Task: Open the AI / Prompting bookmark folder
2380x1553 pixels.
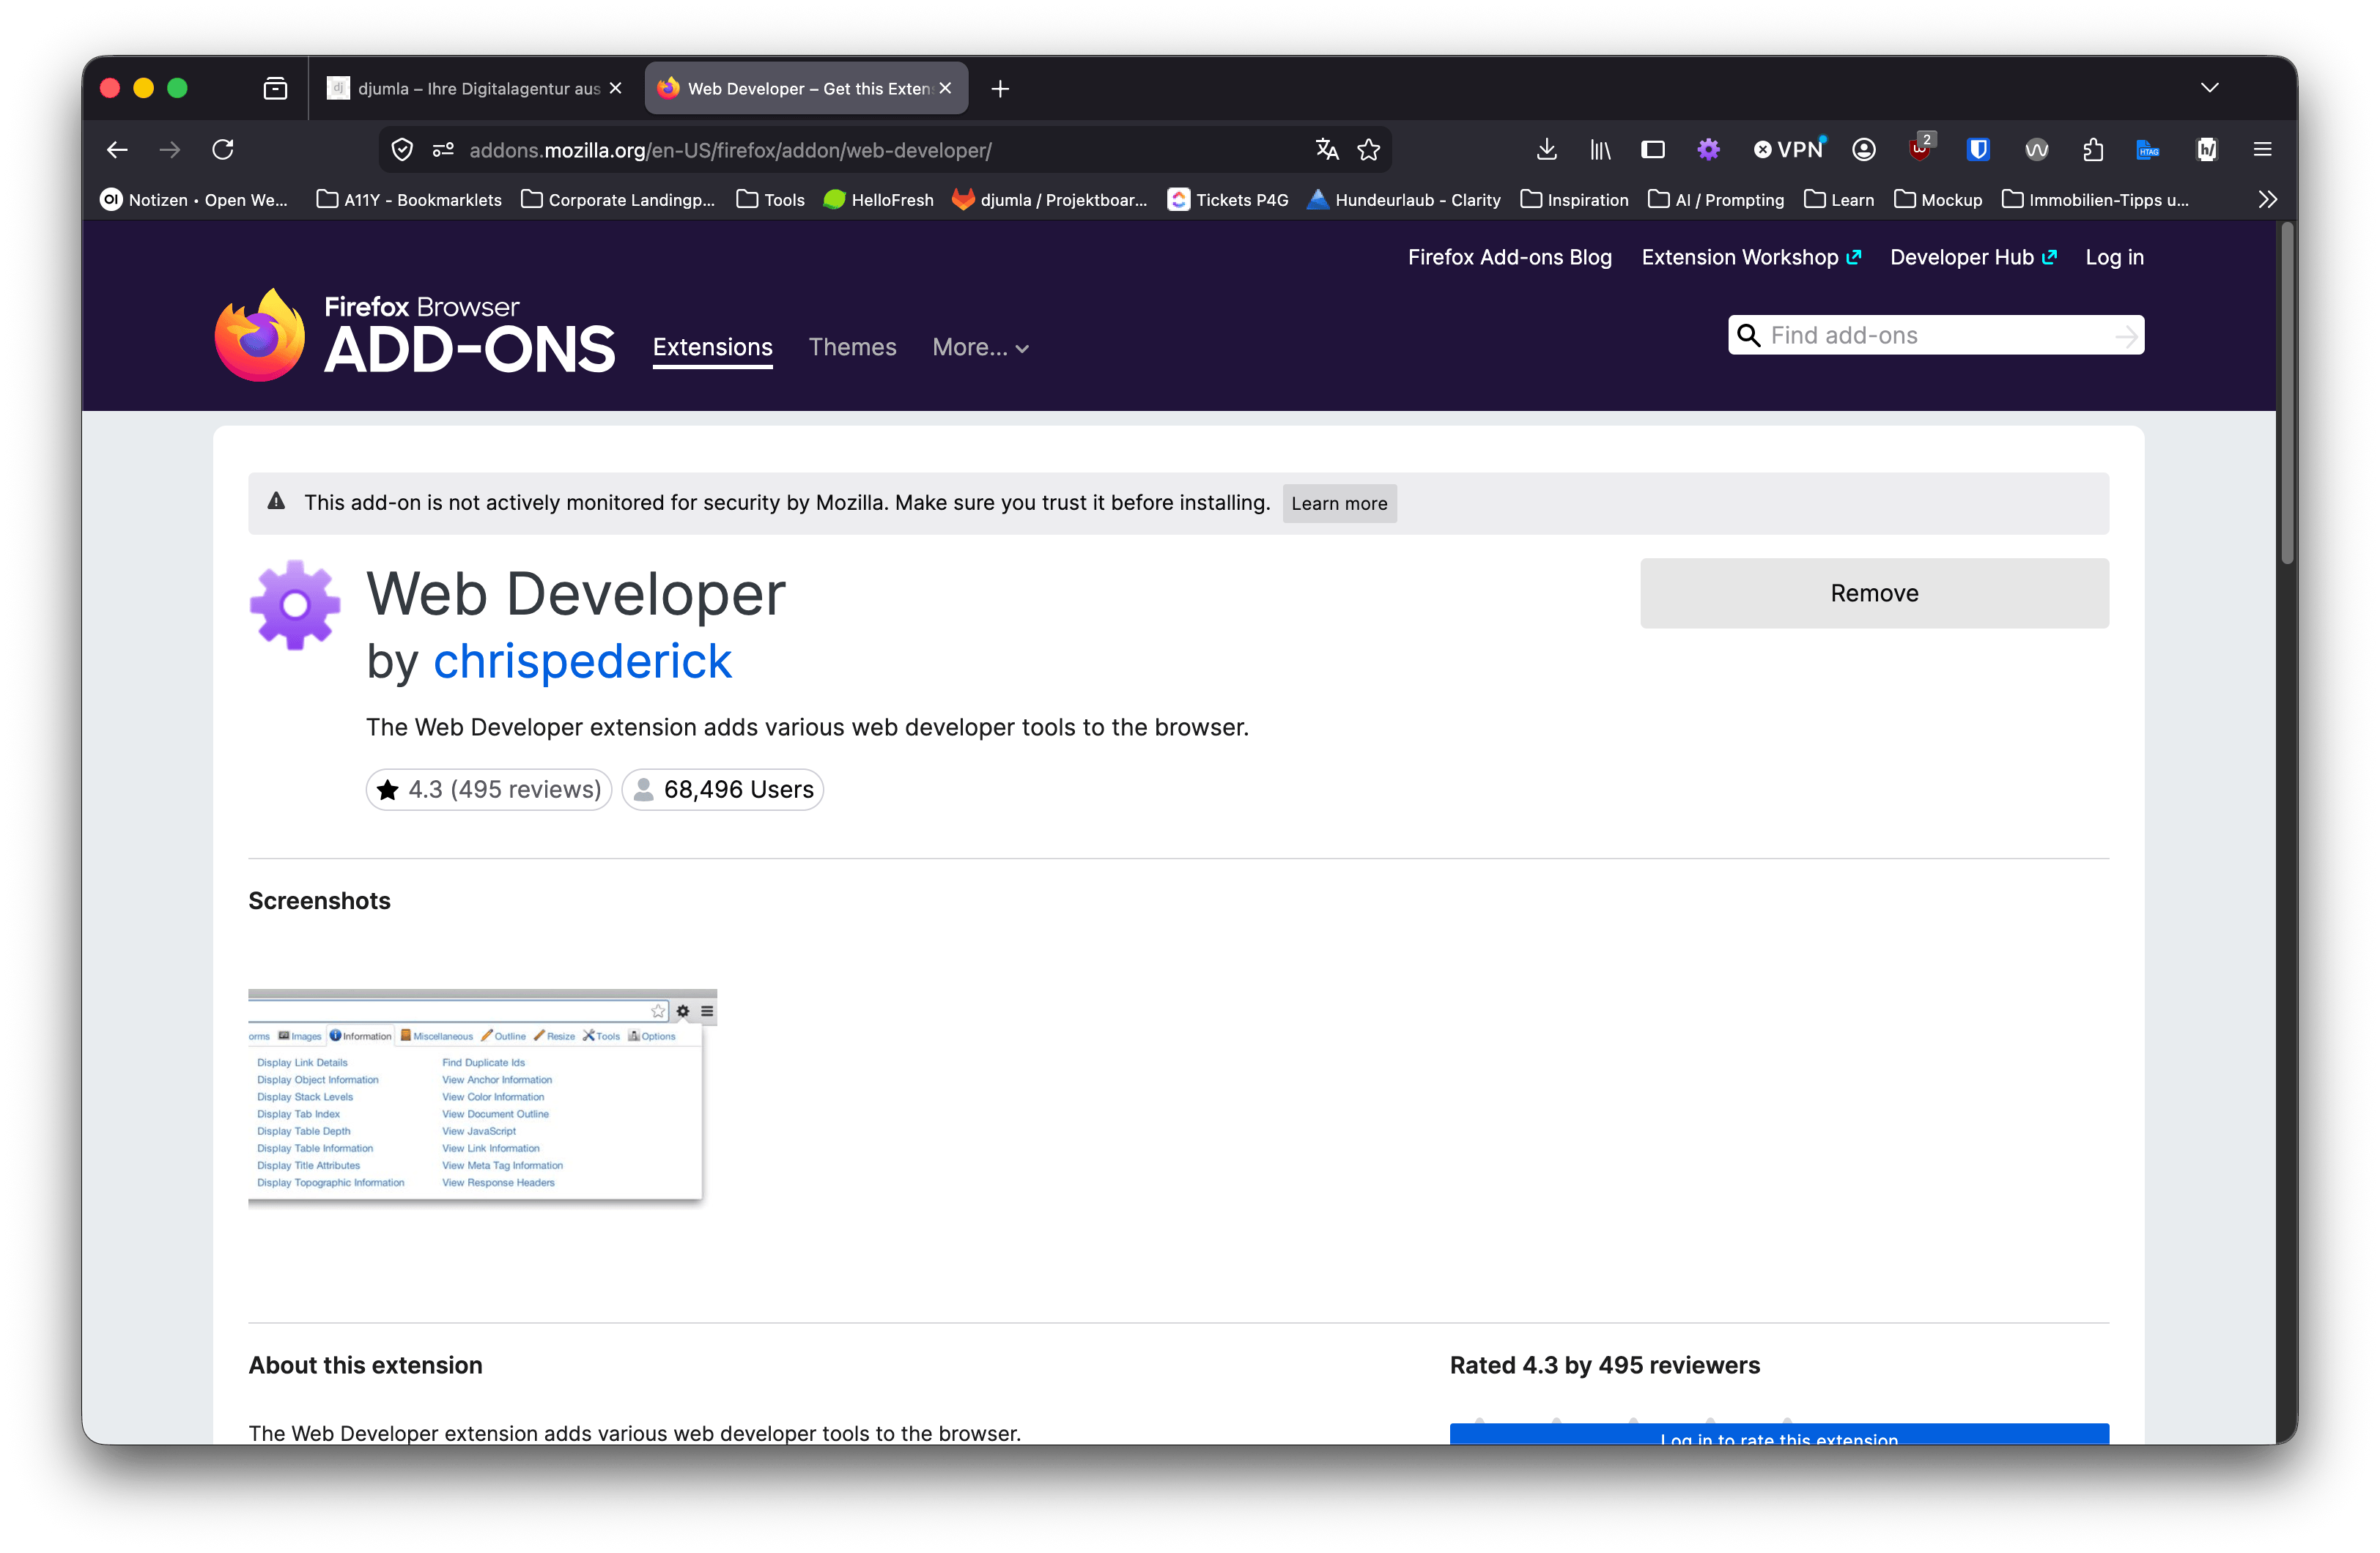Action: (x=1716, y=200)
